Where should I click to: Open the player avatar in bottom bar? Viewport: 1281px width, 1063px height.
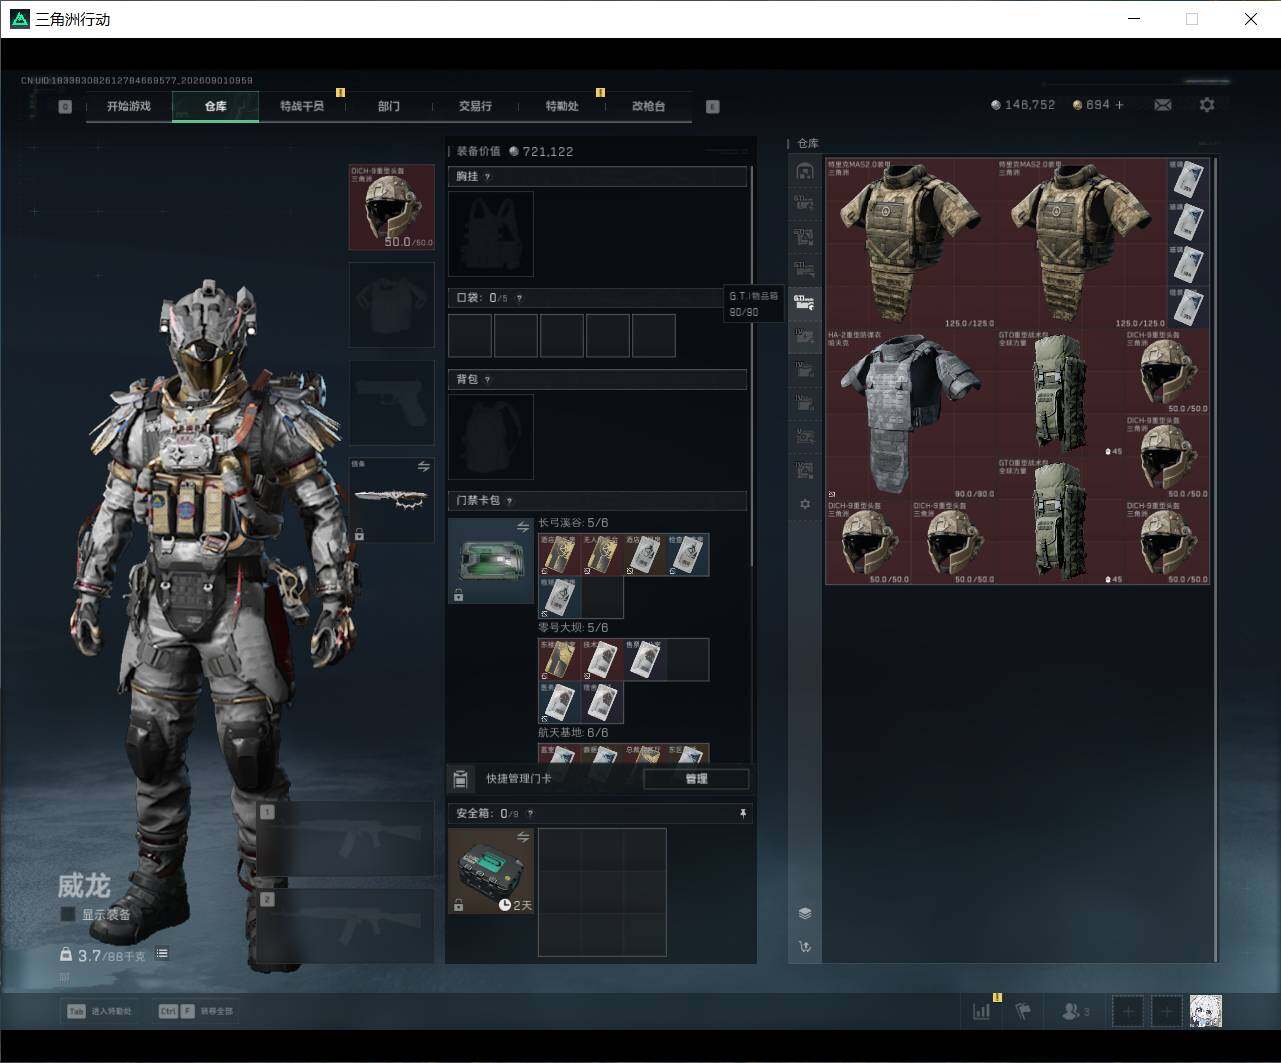pos(1206,1011)
